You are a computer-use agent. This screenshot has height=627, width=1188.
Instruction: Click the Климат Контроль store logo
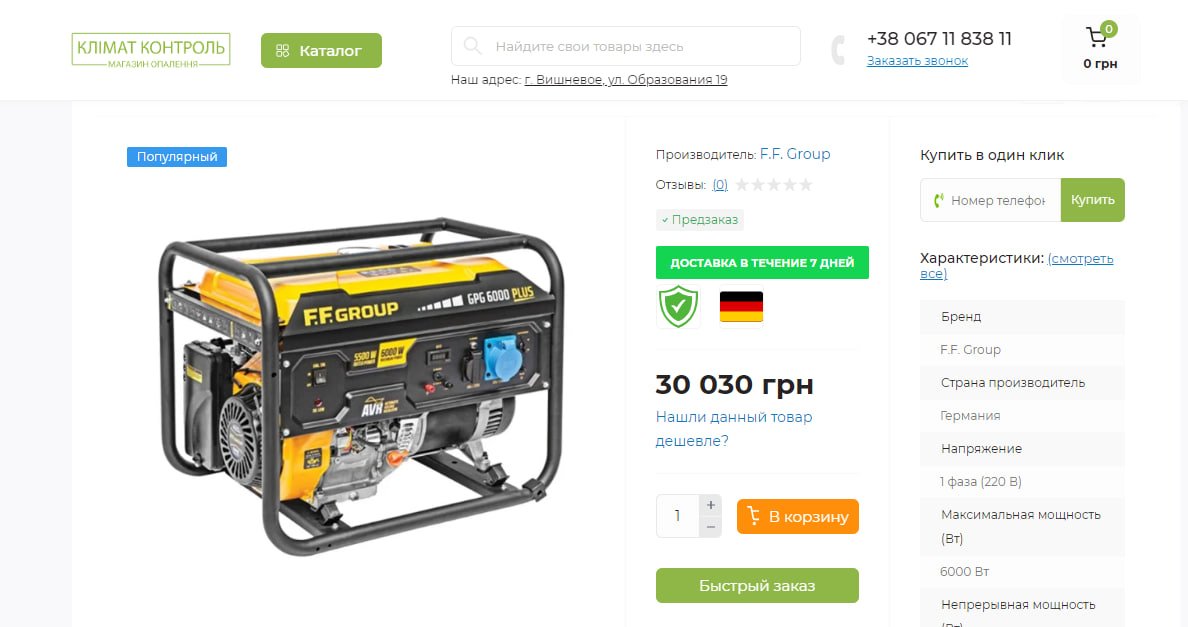tap(151, 50)
